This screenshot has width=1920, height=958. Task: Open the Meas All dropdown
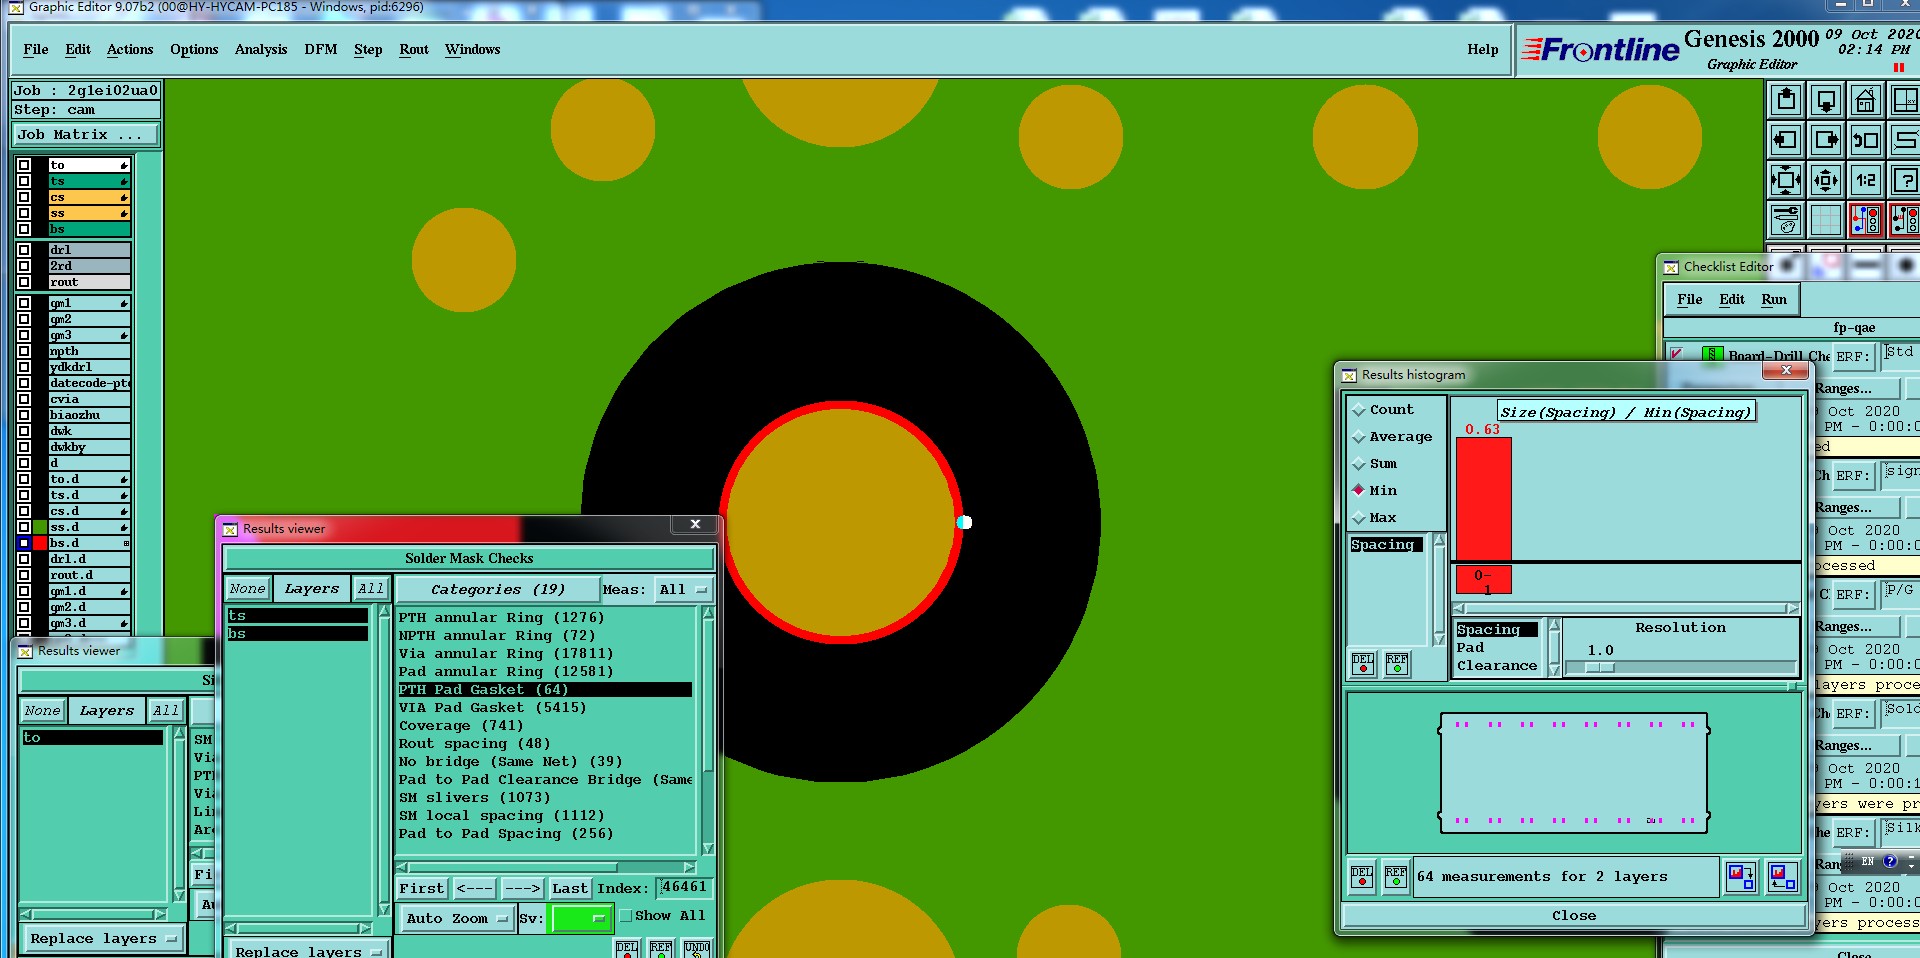pyautogui.click(x=683, y=590)
